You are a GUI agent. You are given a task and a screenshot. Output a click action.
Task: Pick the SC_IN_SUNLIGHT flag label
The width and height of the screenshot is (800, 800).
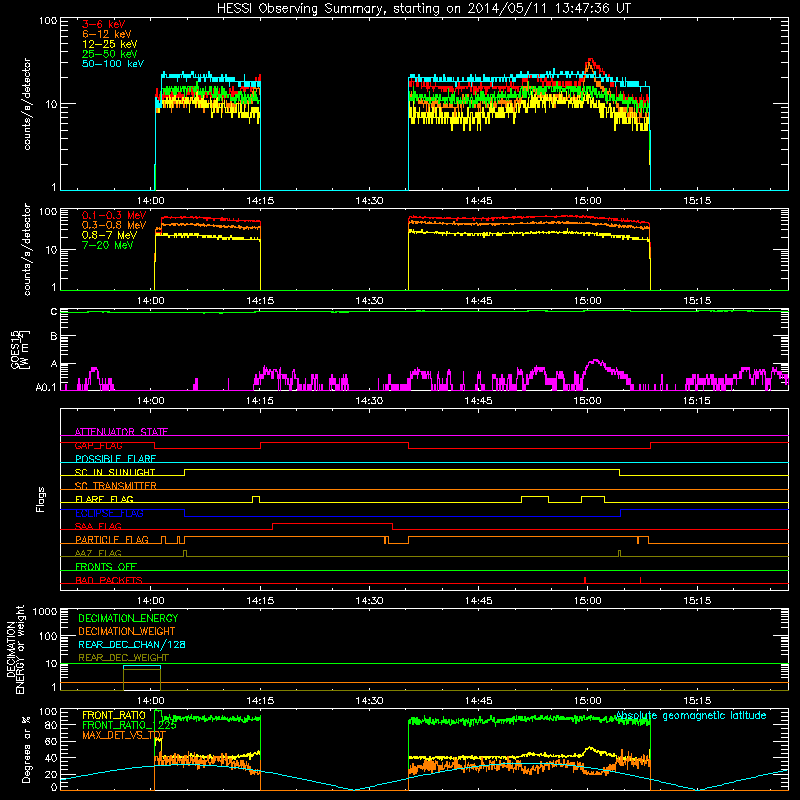[115, 472]
